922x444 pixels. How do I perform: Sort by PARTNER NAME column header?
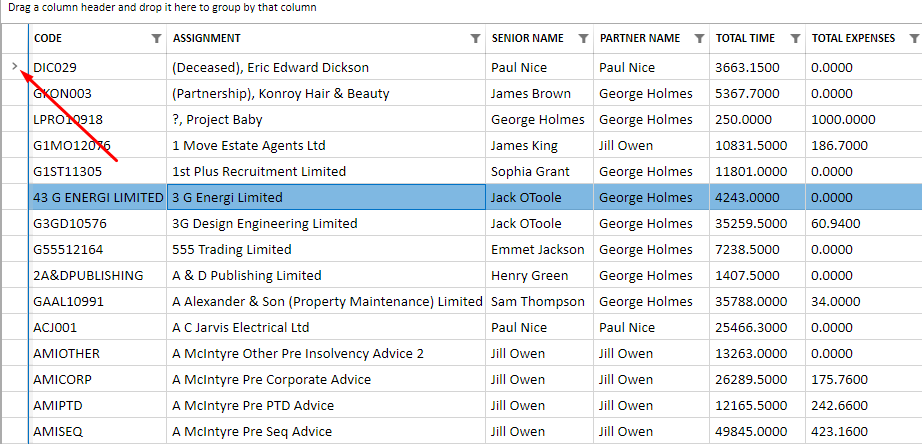click(x=639, y=39)
